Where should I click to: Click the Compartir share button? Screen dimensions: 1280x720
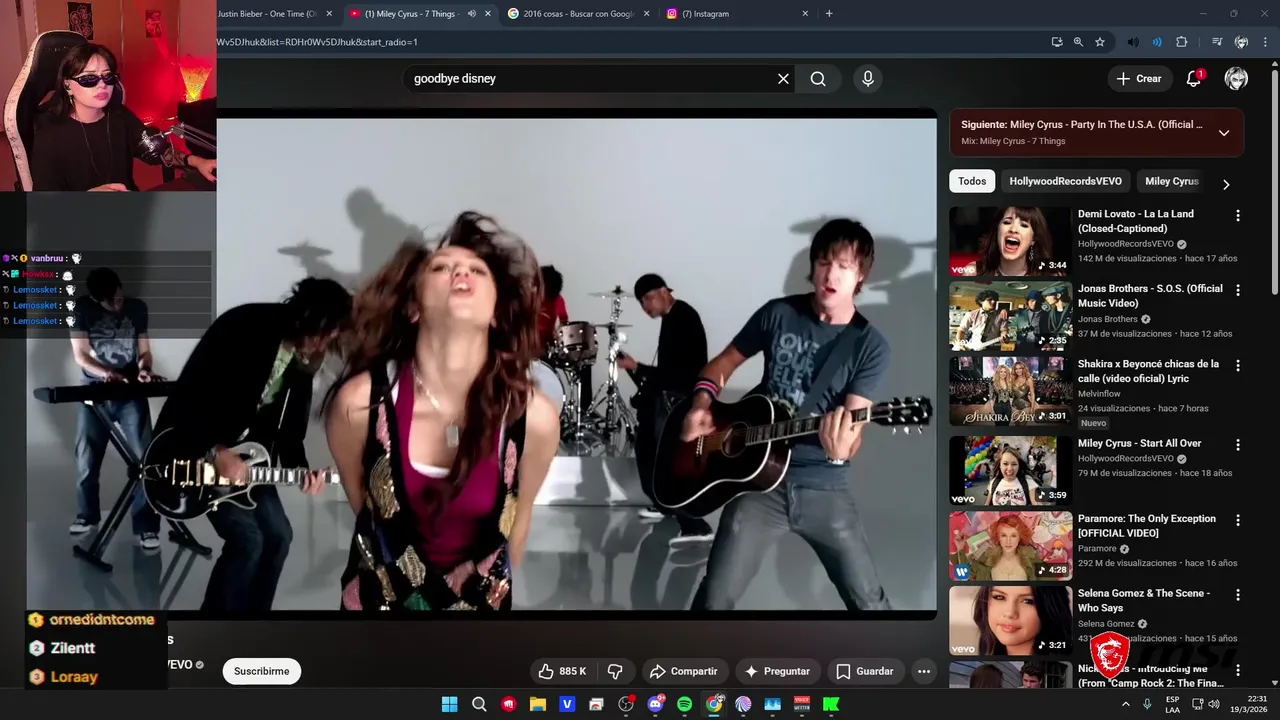point(684,671)
